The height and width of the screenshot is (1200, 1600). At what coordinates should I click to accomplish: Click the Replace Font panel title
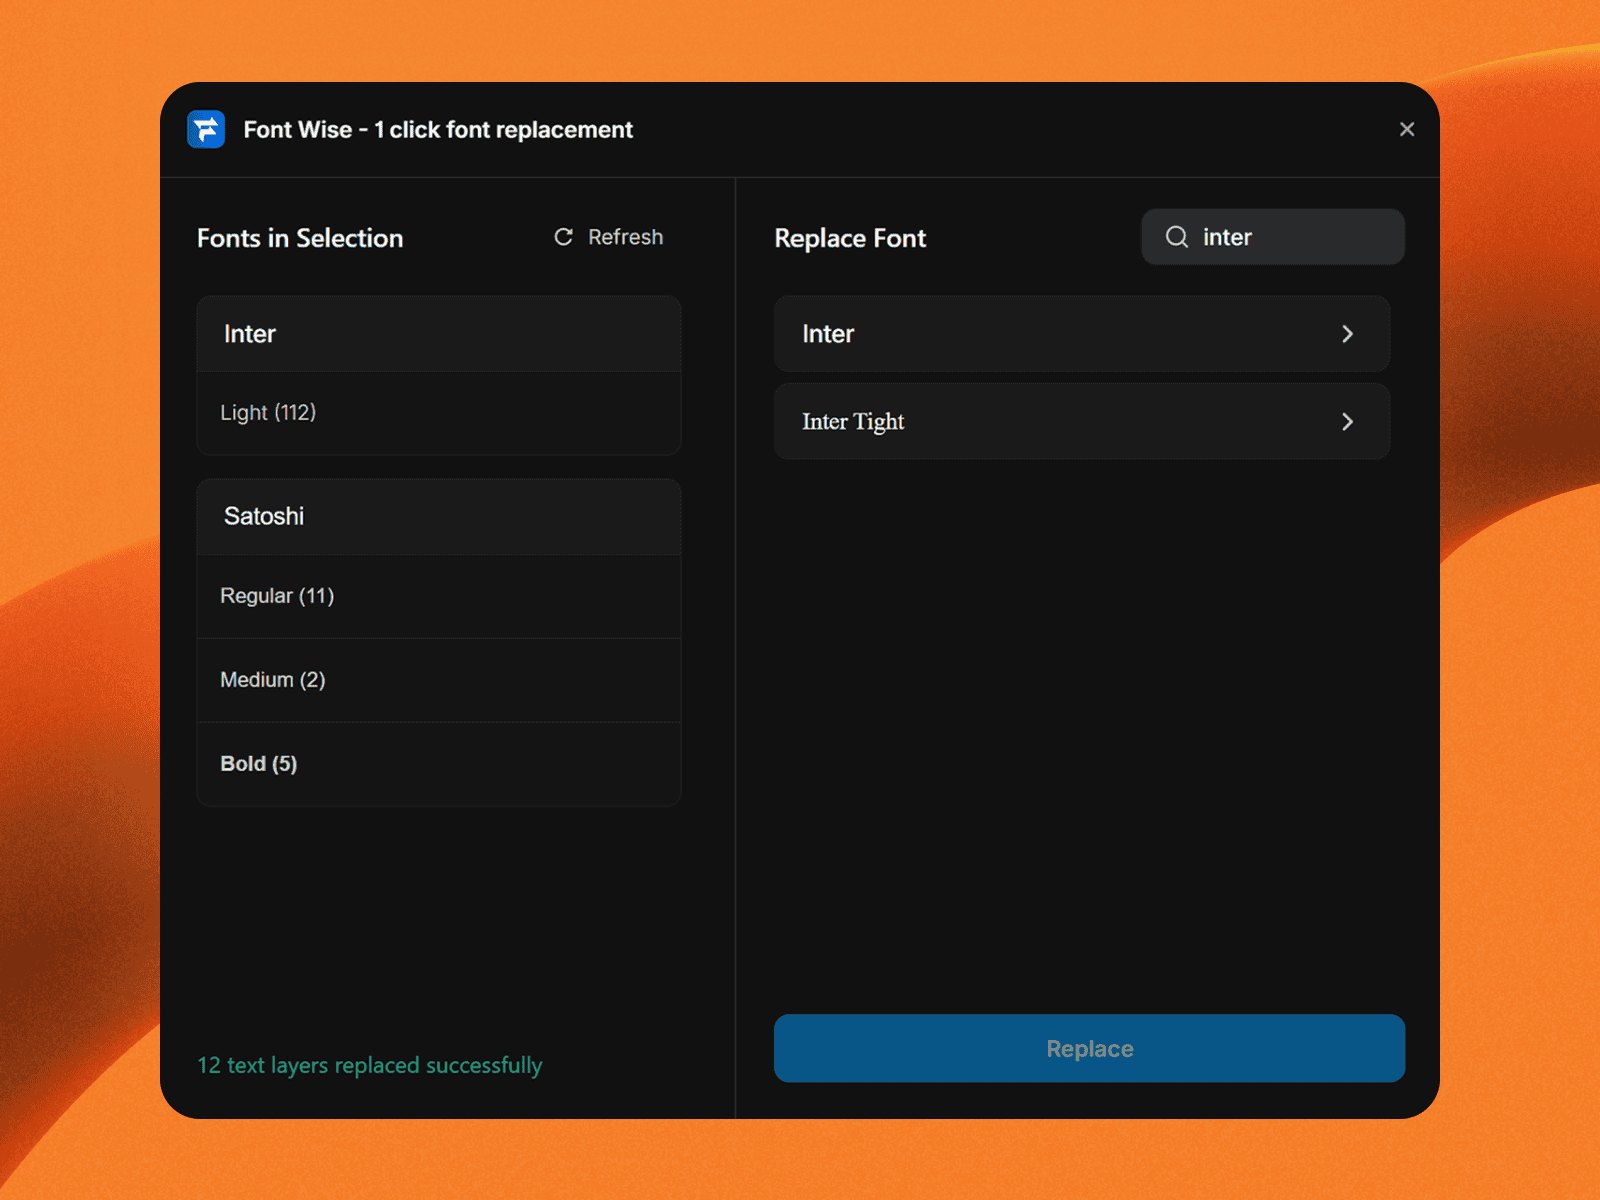pos(850,238)
